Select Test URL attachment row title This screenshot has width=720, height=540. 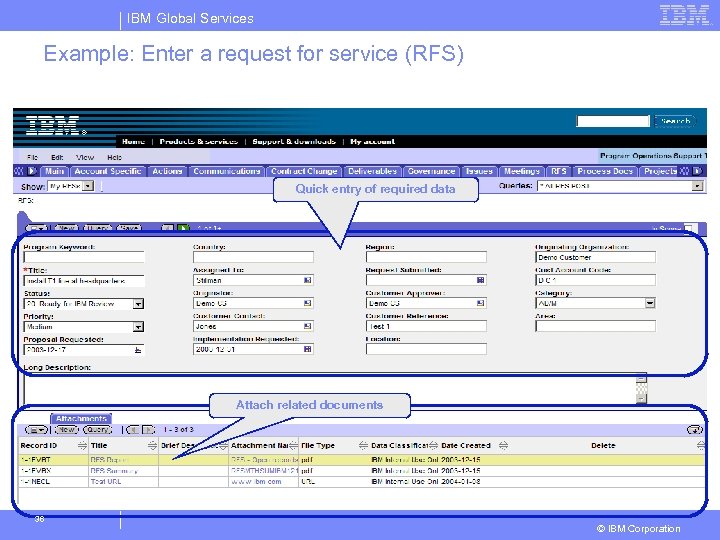106,482
